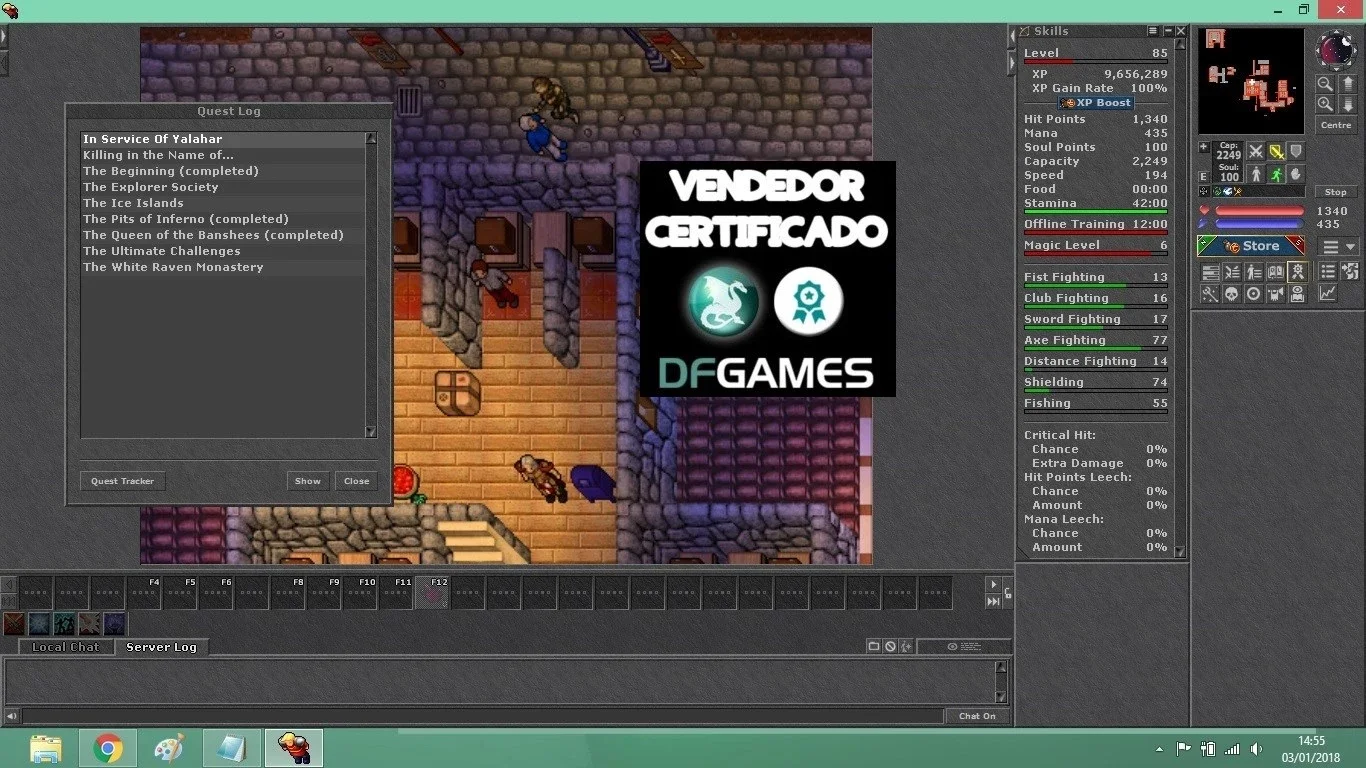The image size is (1366, 768).
Task: Open the open-book spell list icon
Action: coord(1276,272)
